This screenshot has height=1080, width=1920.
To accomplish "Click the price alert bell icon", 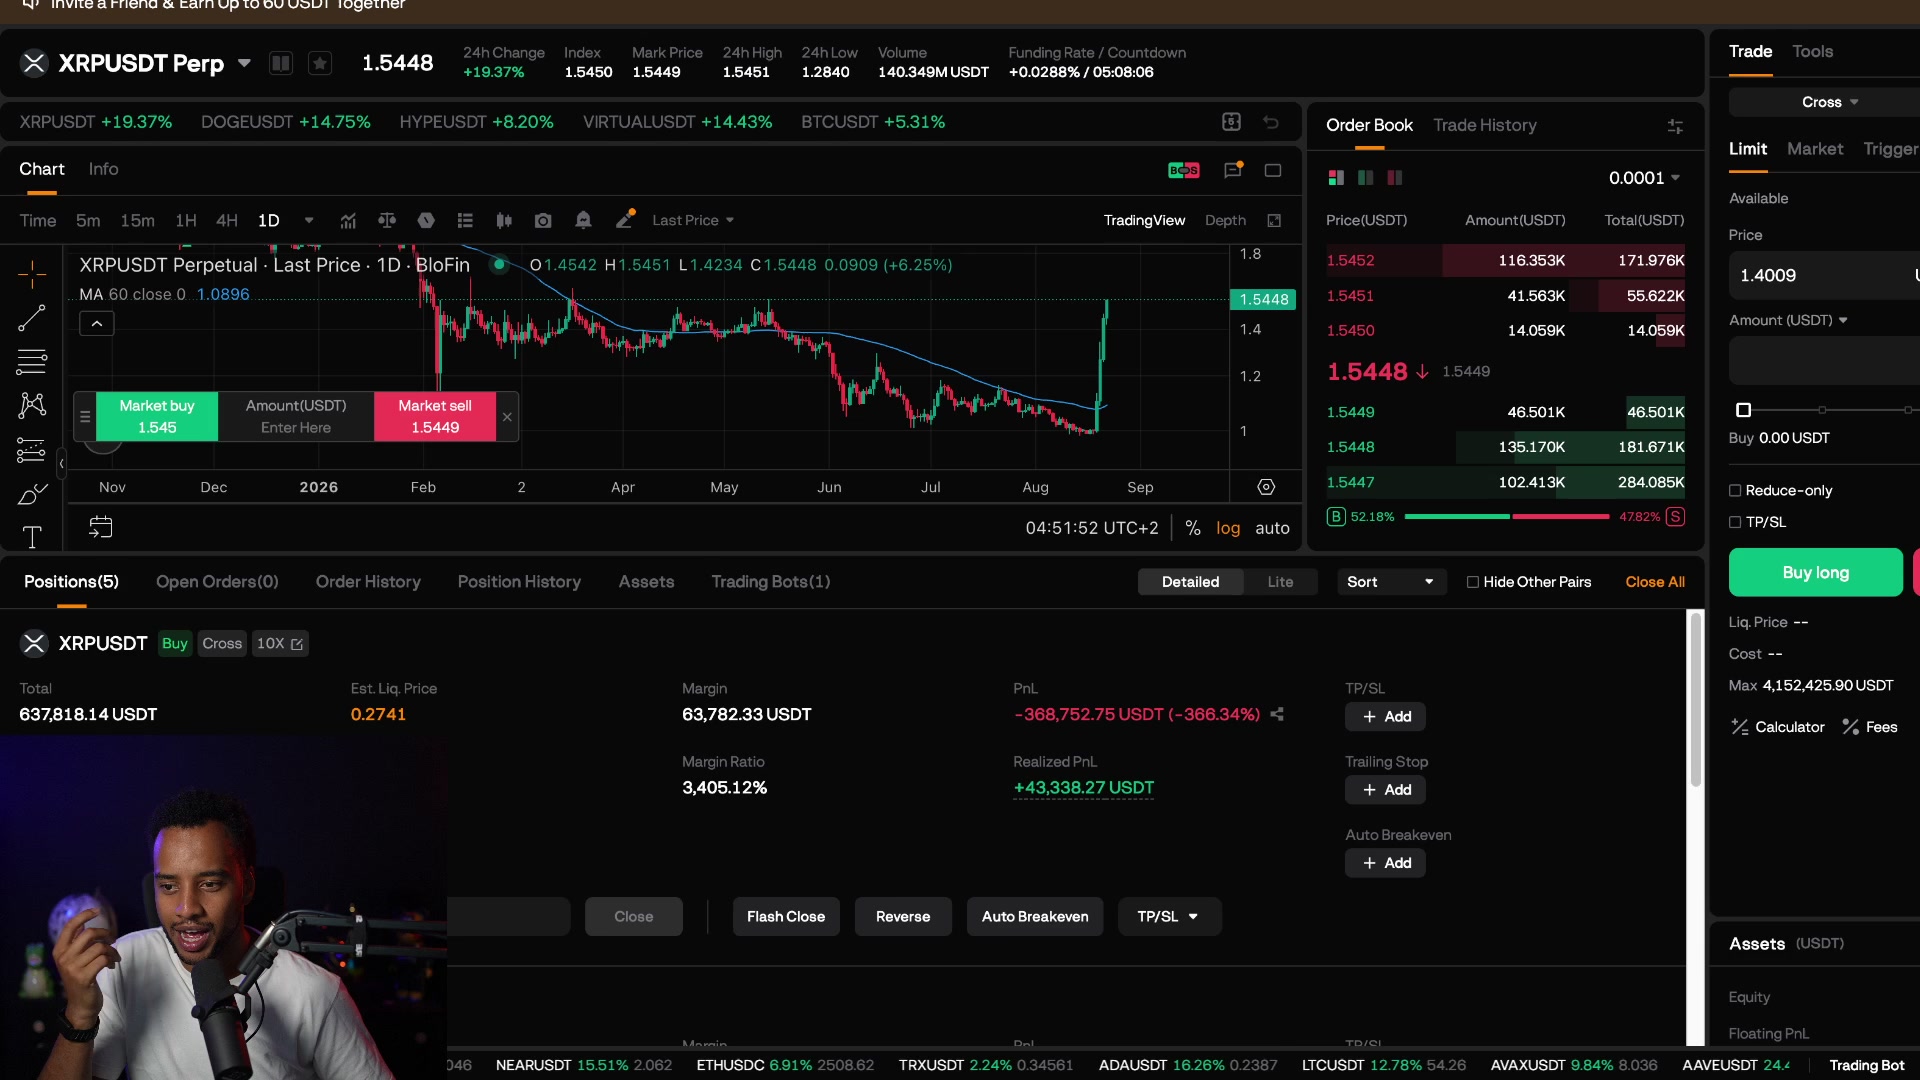I will [583, 220].
